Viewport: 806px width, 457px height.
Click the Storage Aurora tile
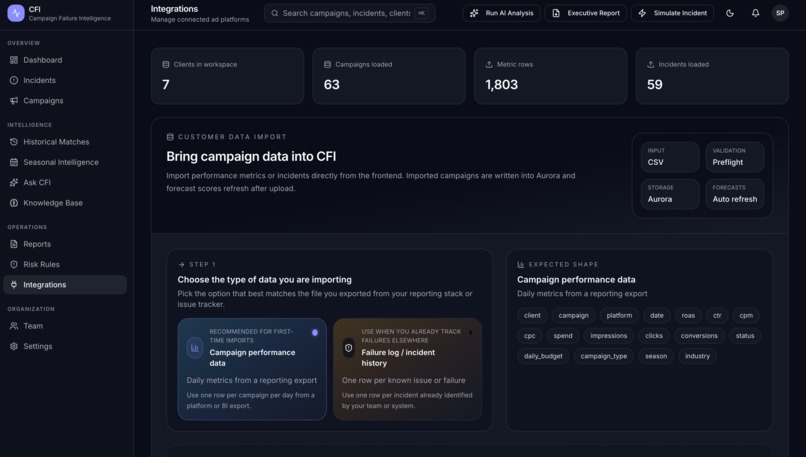pyautogui.click(x=670, y=194)
